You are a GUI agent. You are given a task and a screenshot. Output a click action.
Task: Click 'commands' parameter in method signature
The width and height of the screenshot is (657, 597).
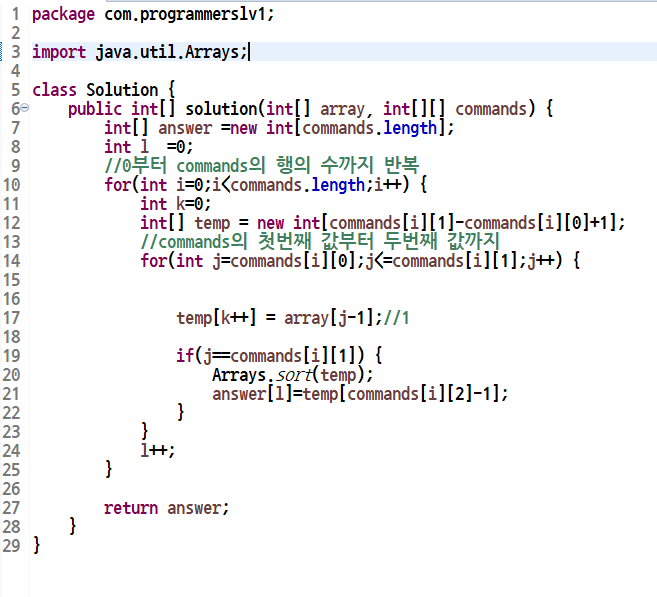[491, 109]
